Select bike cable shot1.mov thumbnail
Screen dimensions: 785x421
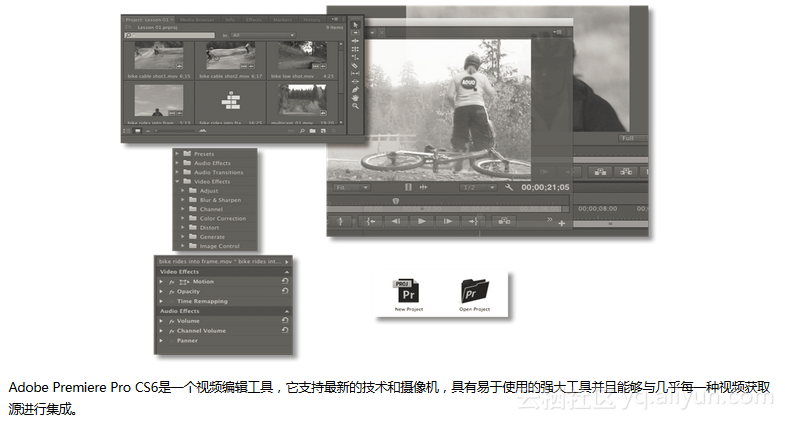159,56
